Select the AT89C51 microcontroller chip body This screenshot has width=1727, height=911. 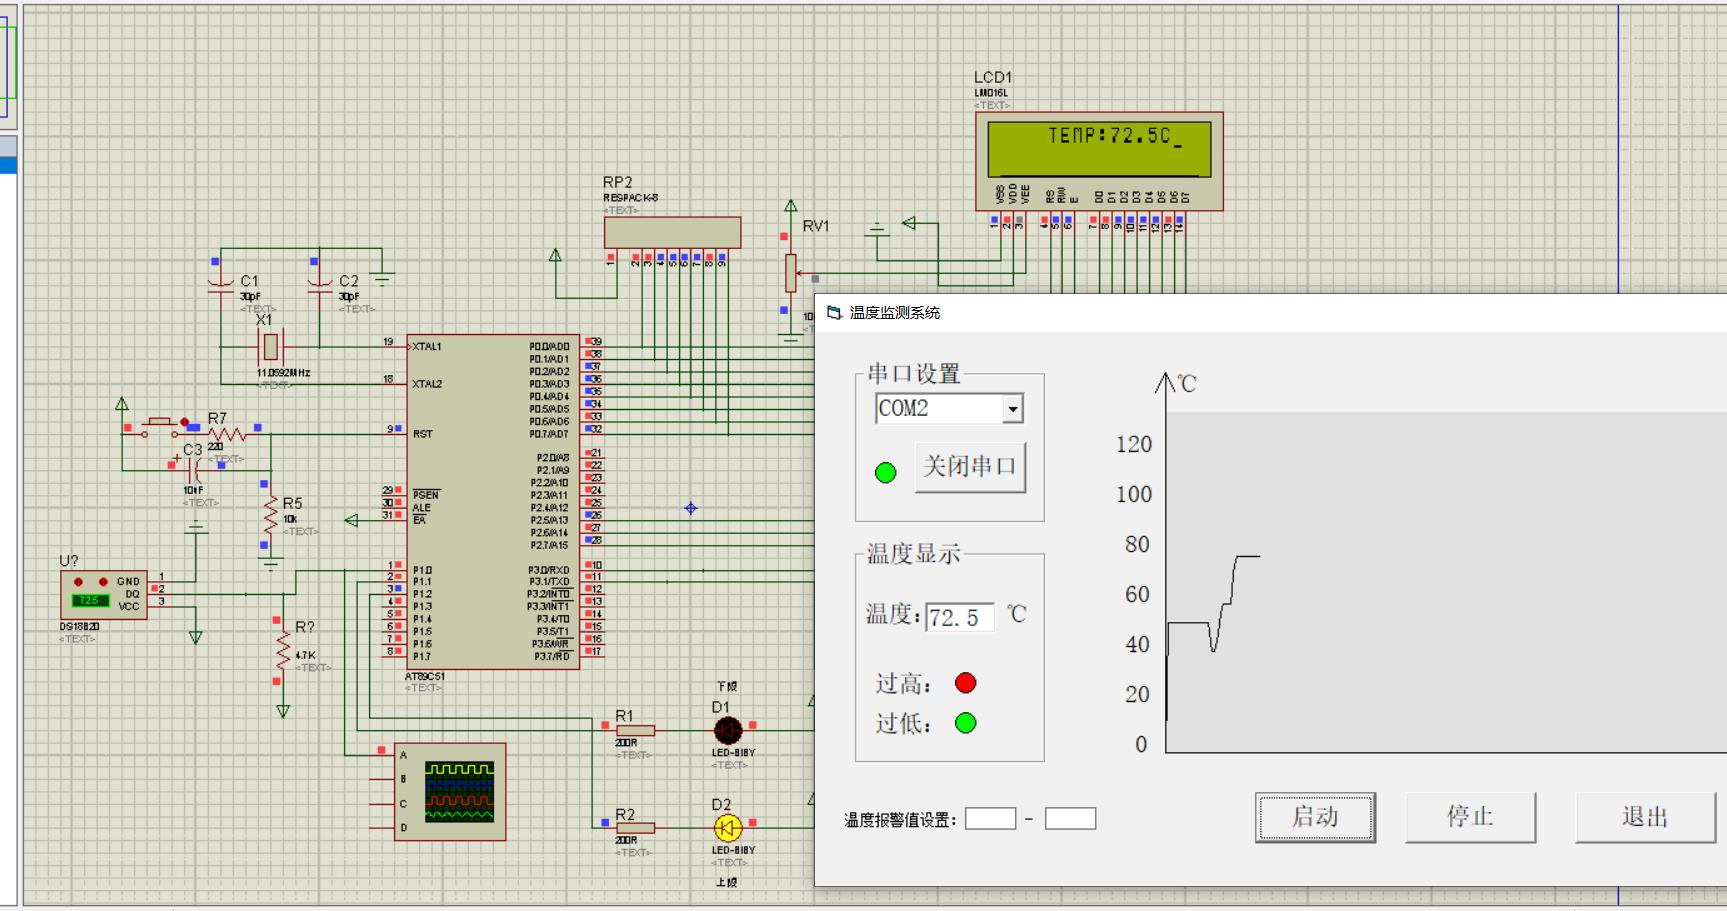click(493, 502)
